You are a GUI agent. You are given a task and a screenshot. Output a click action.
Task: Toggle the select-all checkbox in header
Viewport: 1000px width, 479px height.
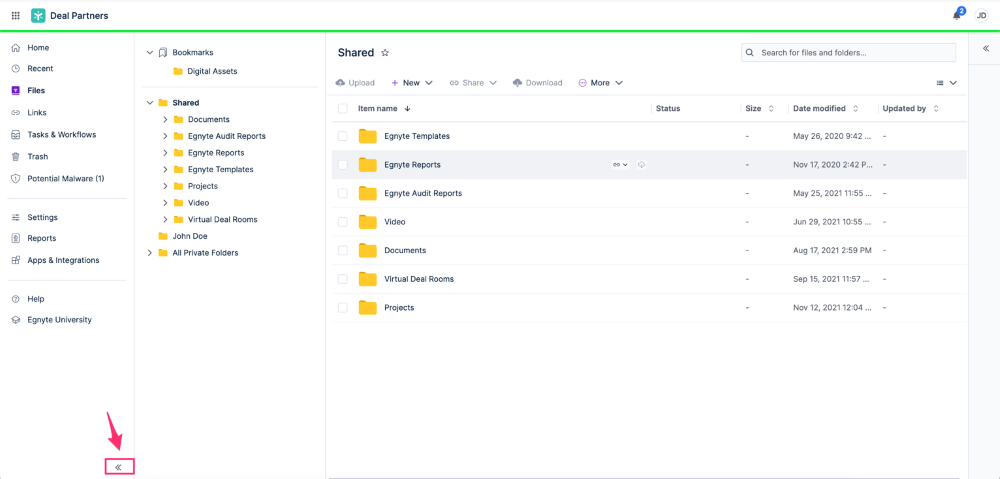pos(342,108)
